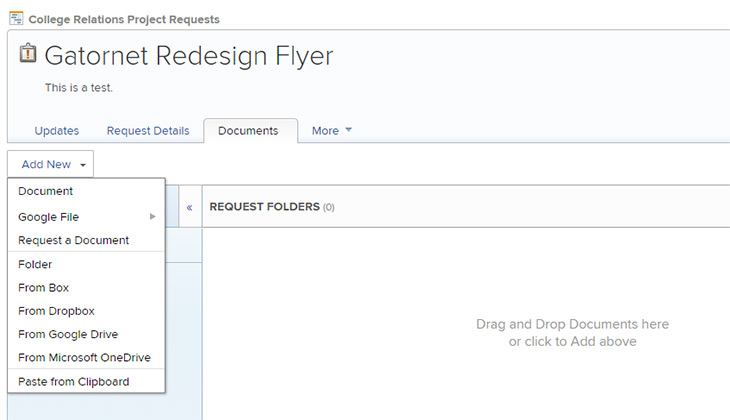Click the clipboard issue icon beside Gatornet Redesign Flyer
This screenshot has height=420, width=730.
(x=28, y=53)
